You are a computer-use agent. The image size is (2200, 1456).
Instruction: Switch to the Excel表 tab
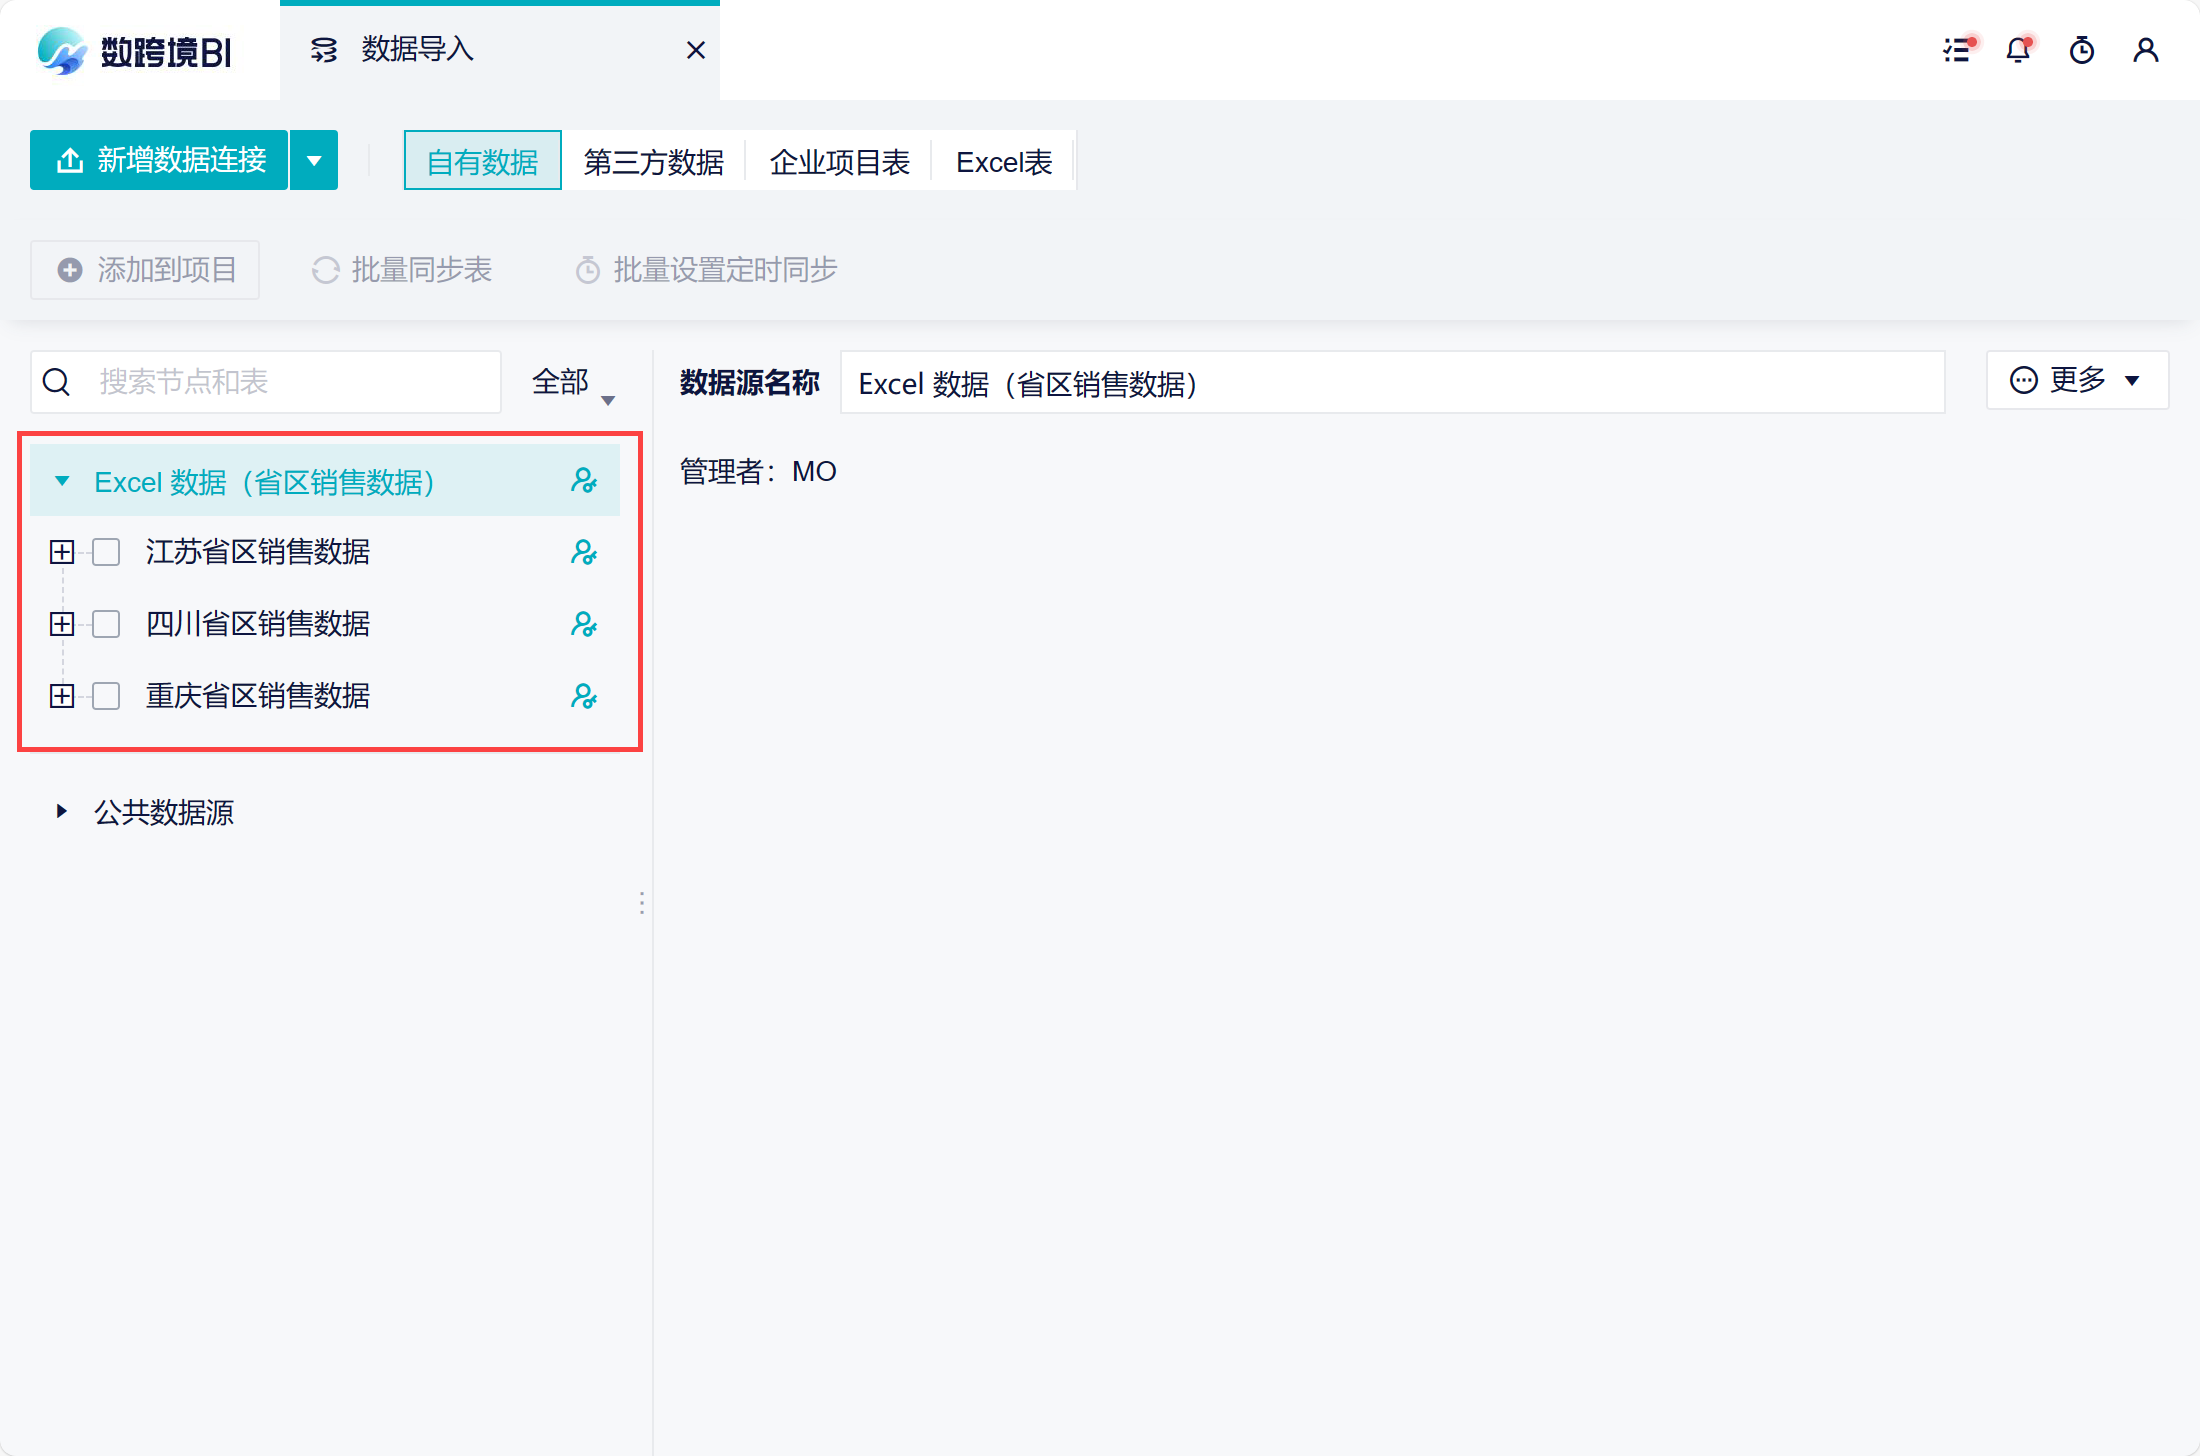(1003, 161)
